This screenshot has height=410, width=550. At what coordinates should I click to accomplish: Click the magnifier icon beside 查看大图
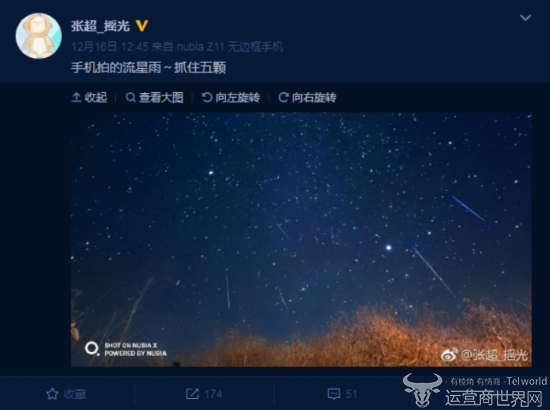[130, 97]
